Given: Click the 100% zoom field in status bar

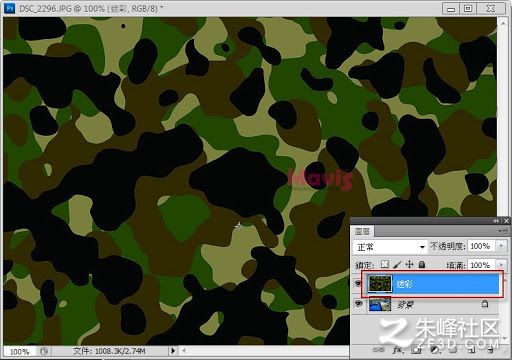Looking at the screenshot, I should coord(19,351).
